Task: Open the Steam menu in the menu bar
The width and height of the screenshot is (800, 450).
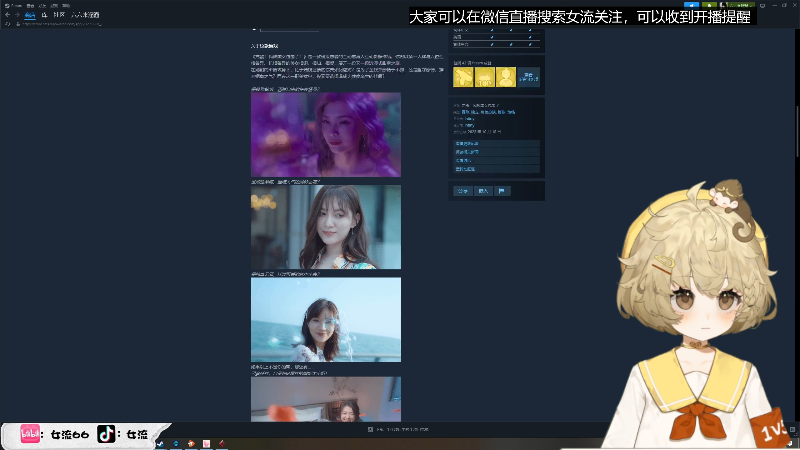Action: click(14, 6)
